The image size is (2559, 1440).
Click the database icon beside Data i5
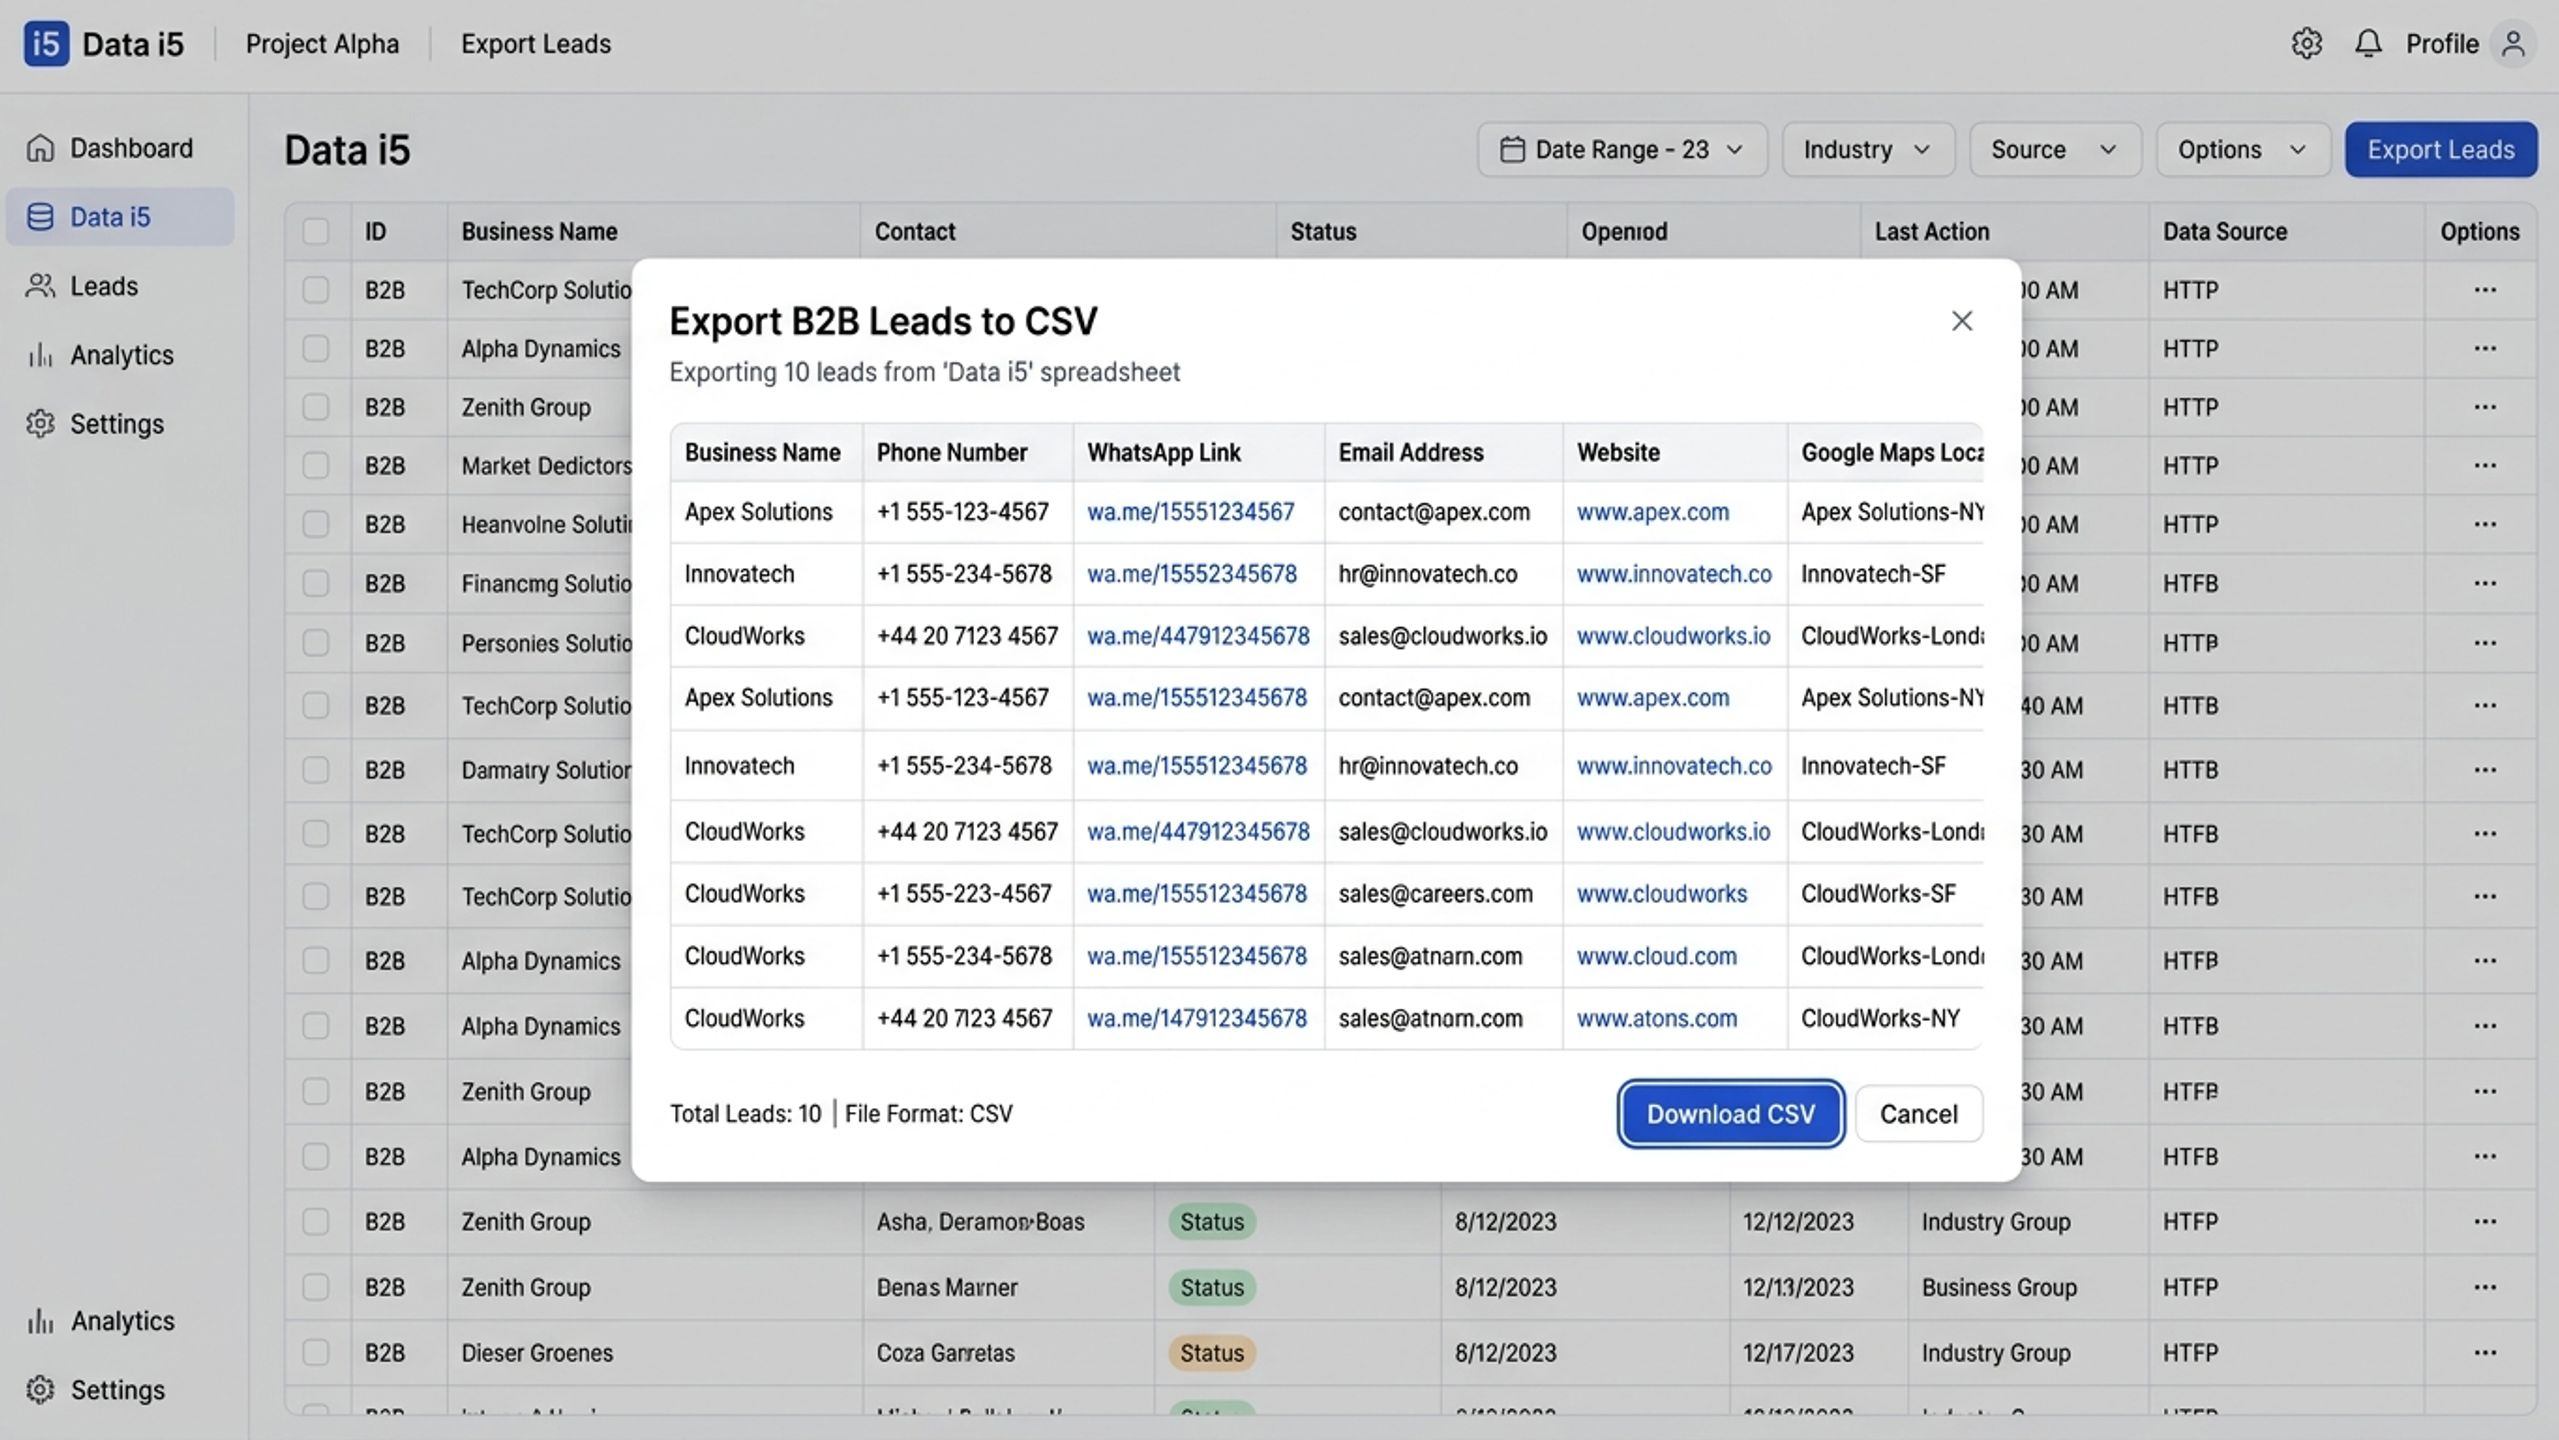click(x=40, y=217)
